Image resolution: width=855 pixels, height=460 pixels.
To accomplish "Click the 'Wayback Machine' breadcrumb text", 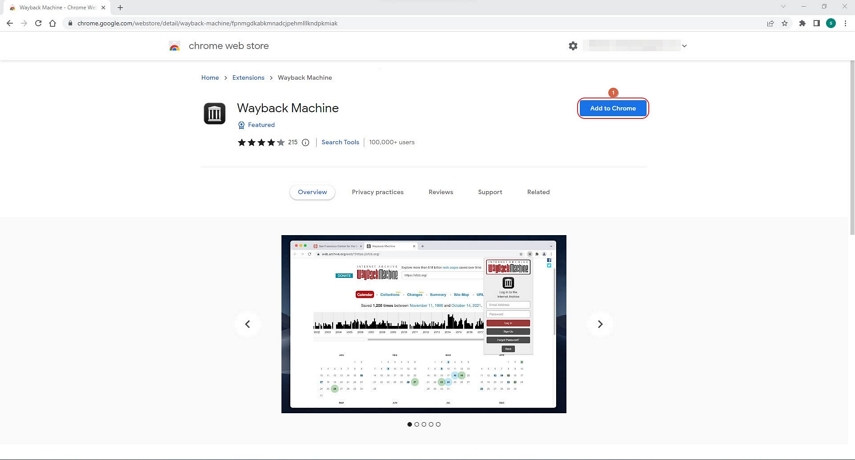I will click(305, 78).
